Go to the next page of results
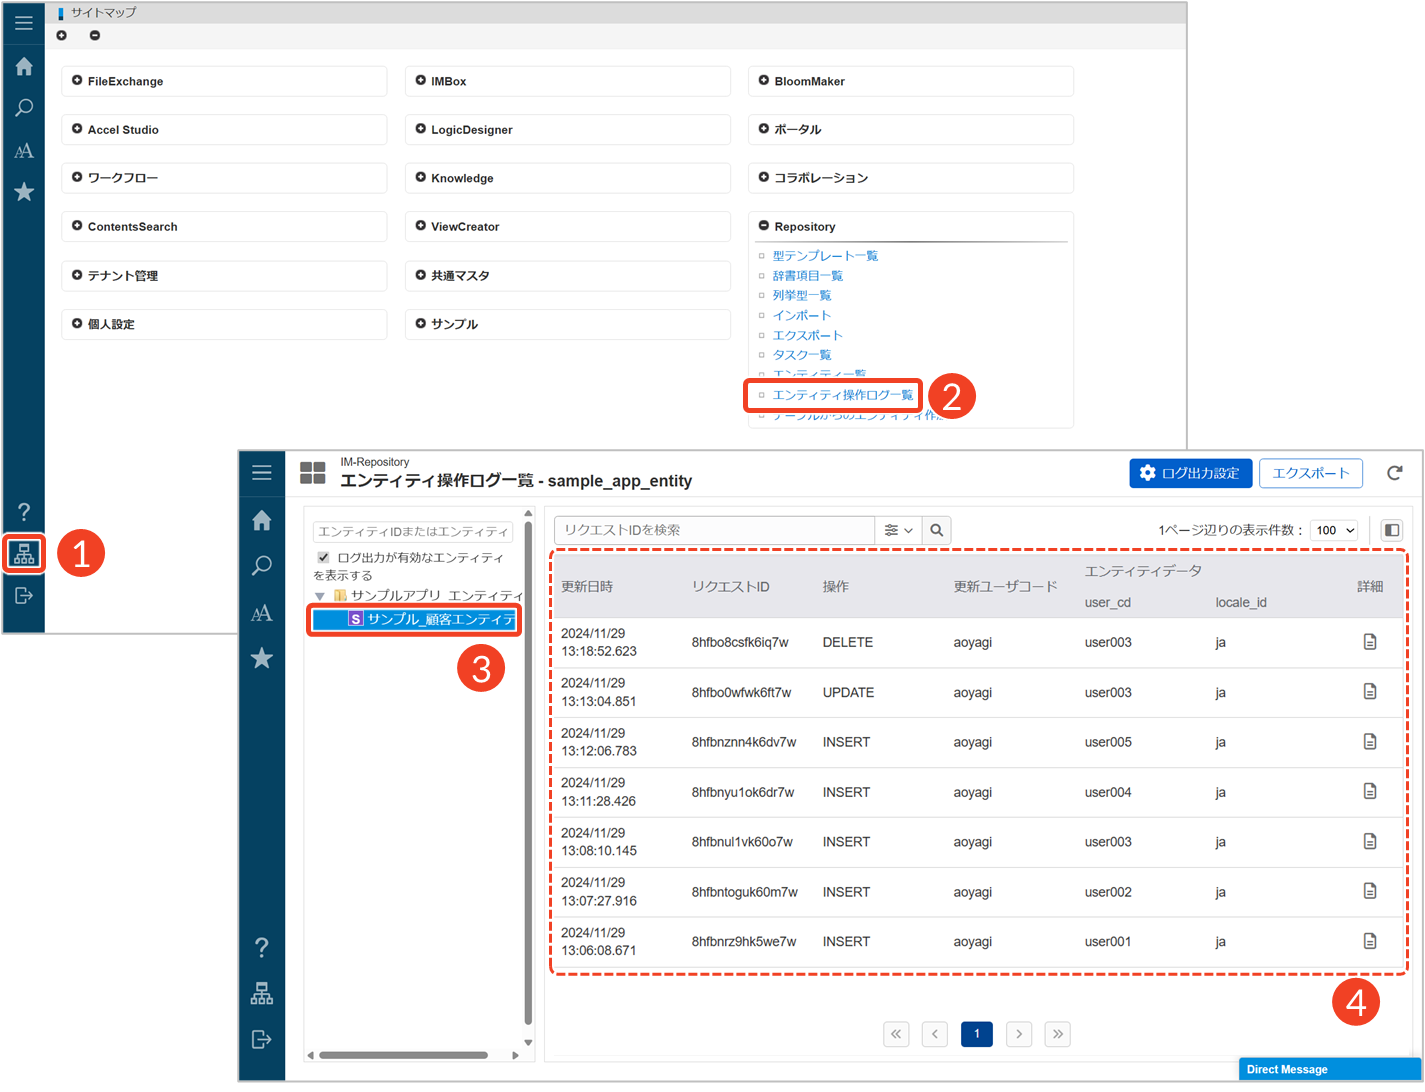 1018,1034
